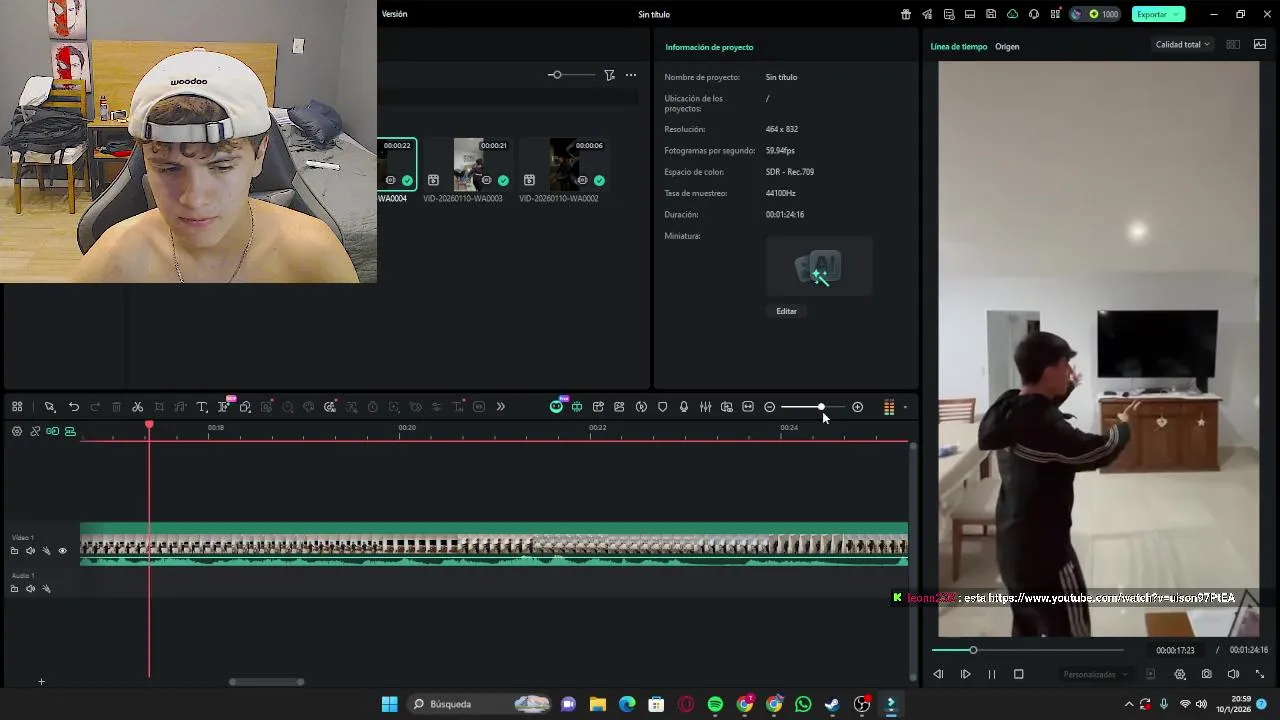Pause the preview playback
The height and width of the screenshot is (720, 1280).
tap(992, 674)
